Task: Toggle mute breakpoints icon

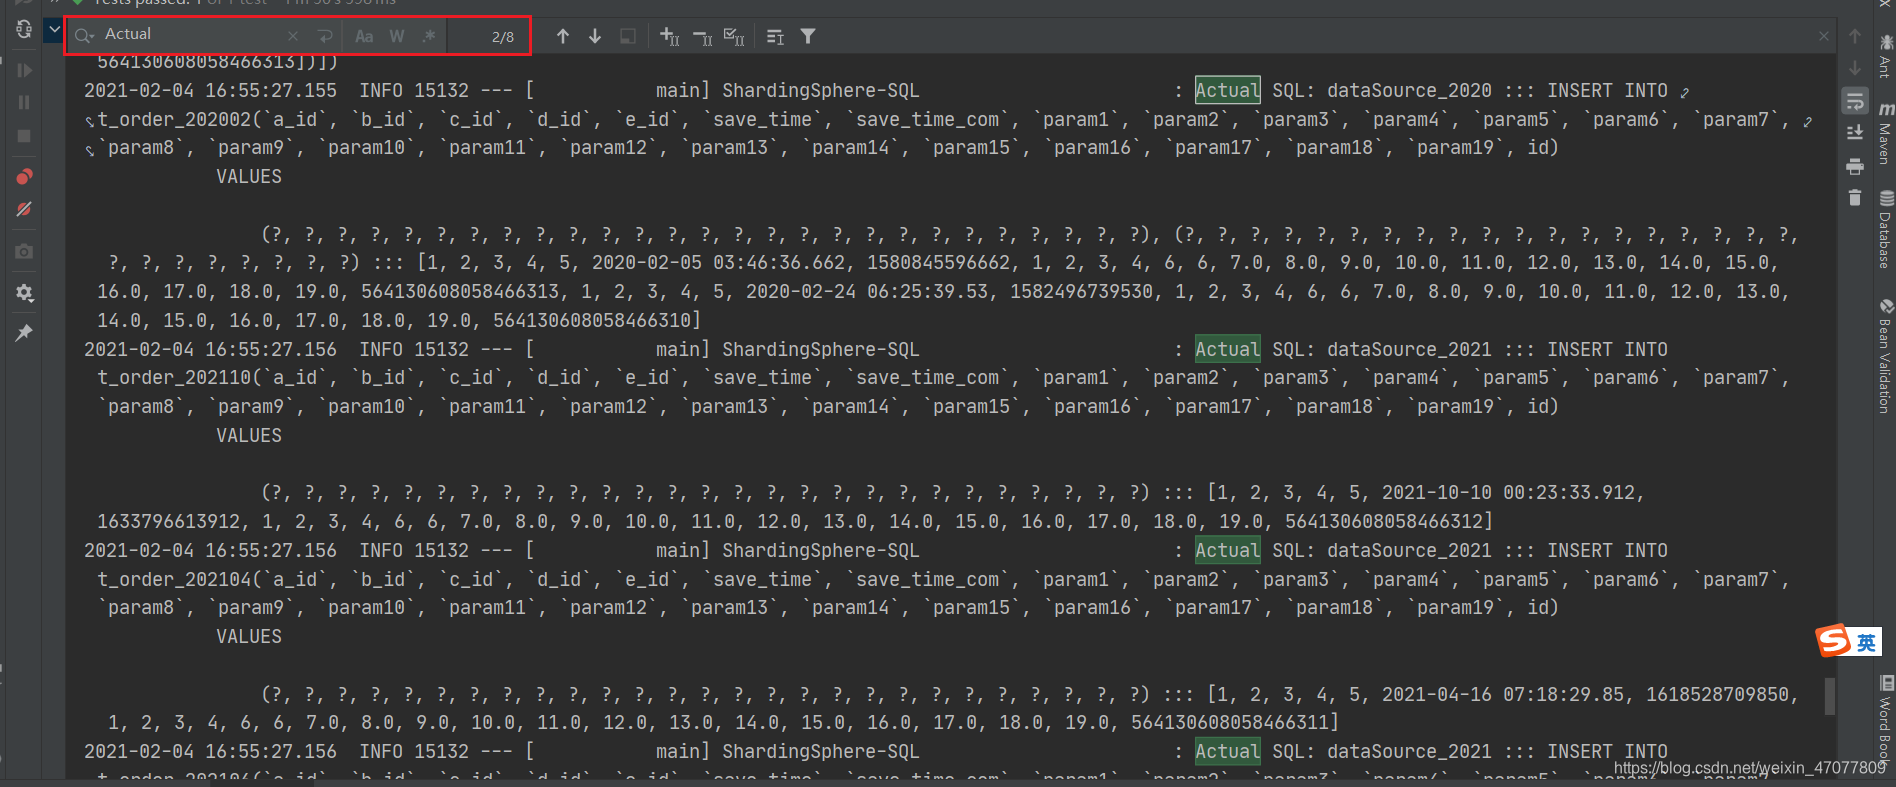Action: point(24,210)
